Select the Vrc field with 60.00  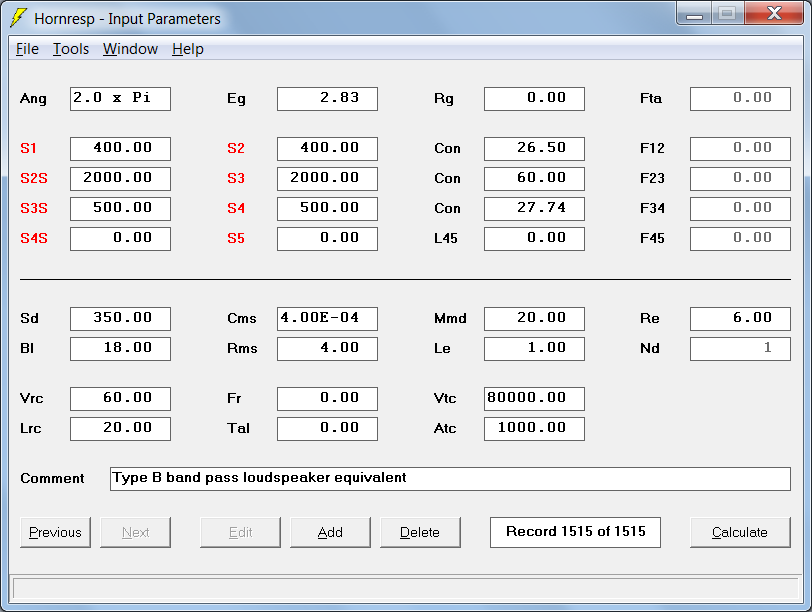(x=120, y=399)
